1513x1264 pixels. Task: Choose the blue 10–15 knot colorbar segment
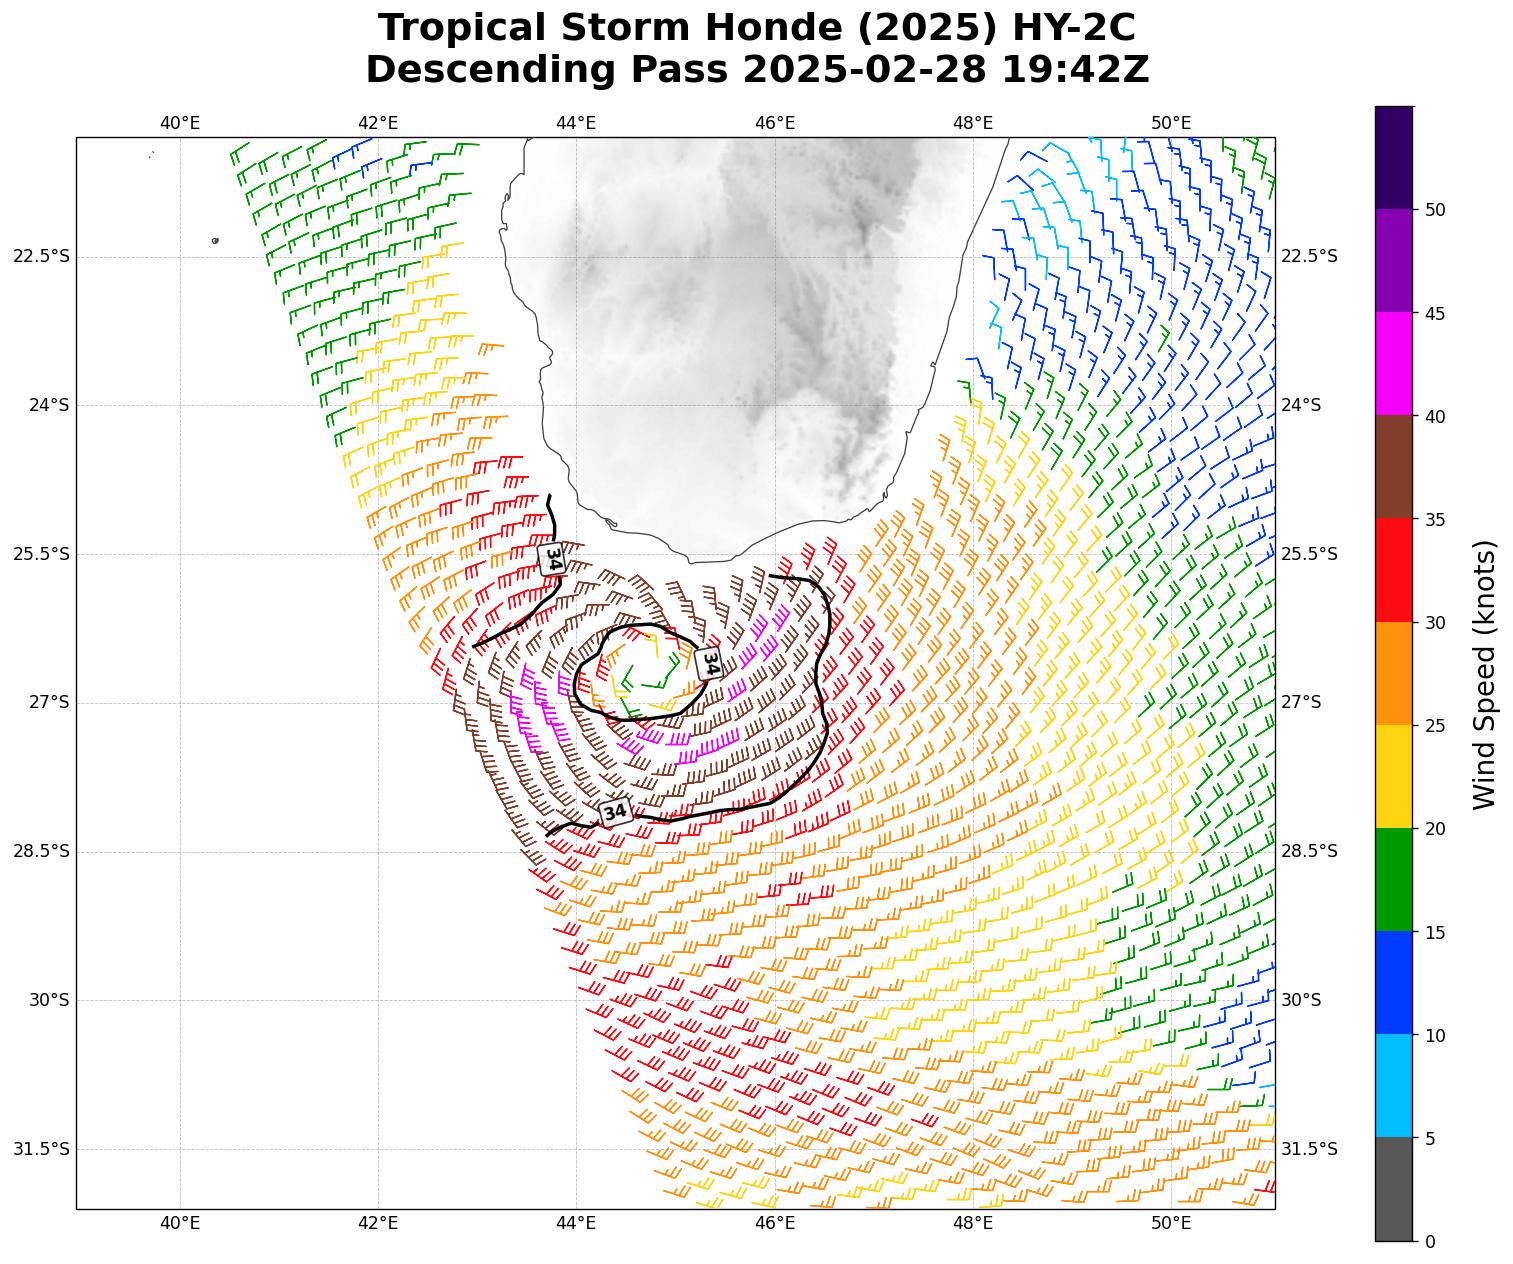[1393, 983]
